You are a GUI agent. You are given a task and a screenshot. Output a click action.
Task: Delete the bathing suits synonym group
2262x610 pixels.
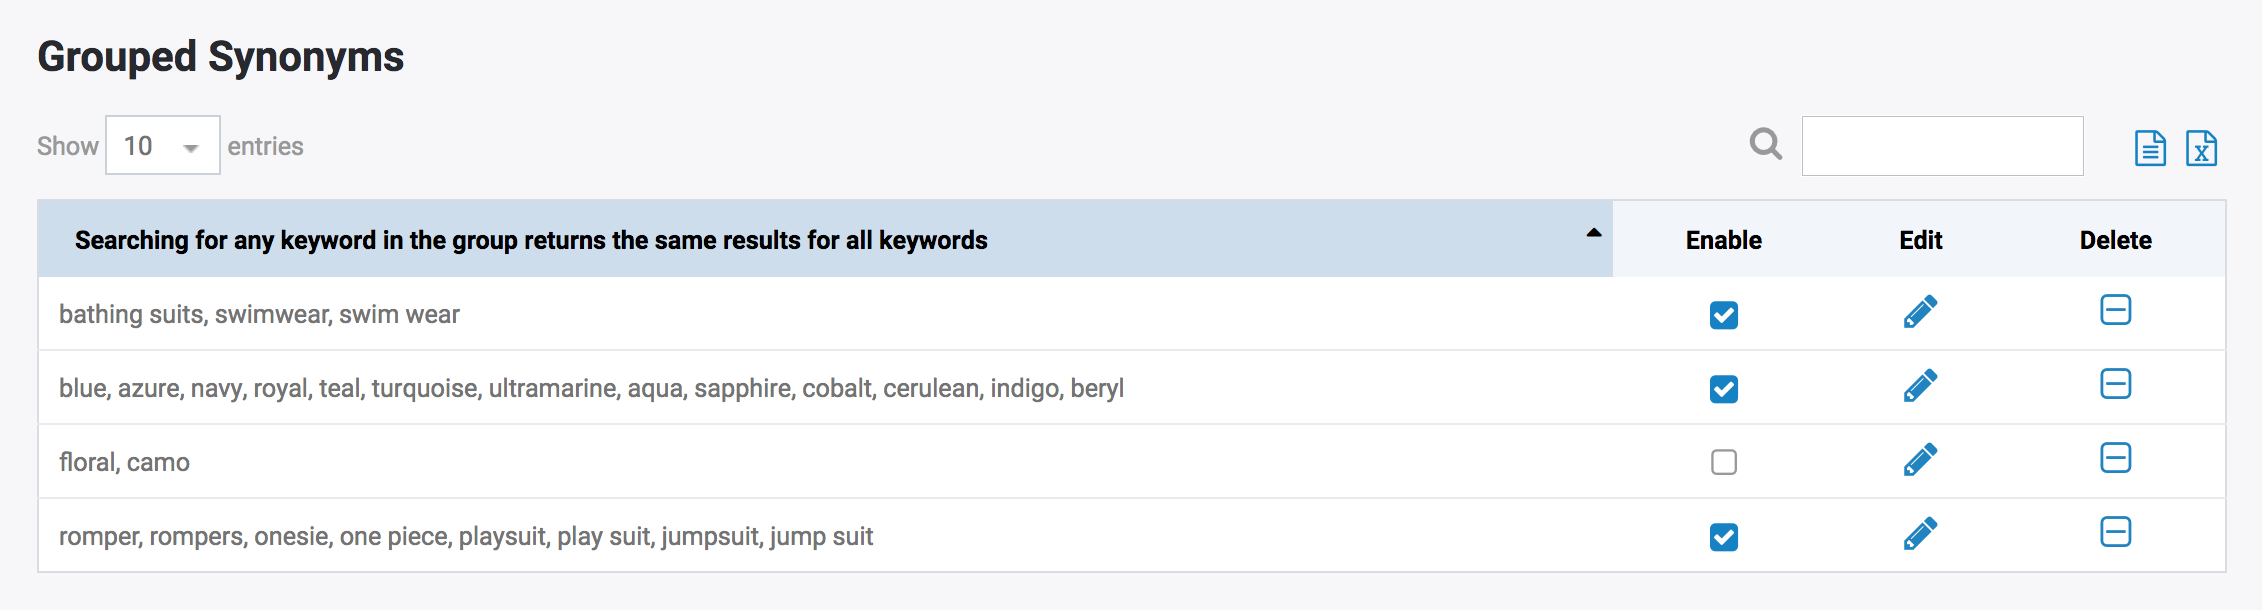2116,310
